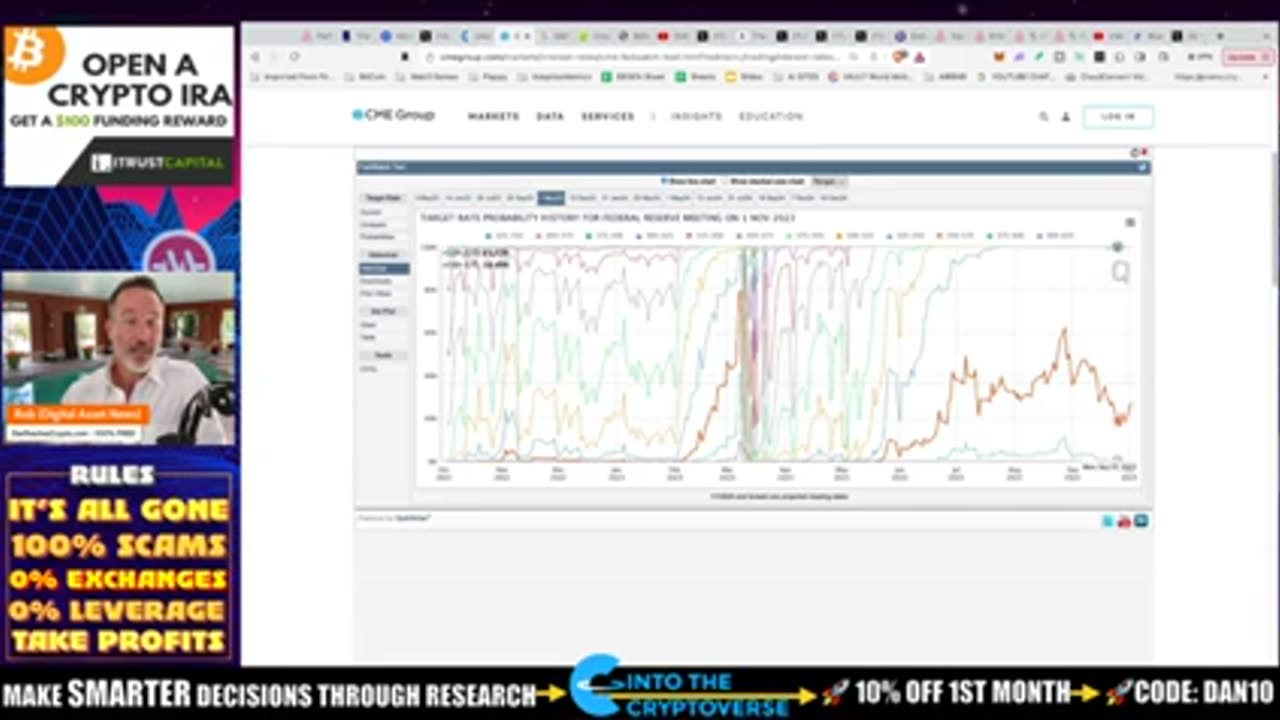Click the CME Group logo
Viewport: 1280px width, 720px height.
click(393, 115)
